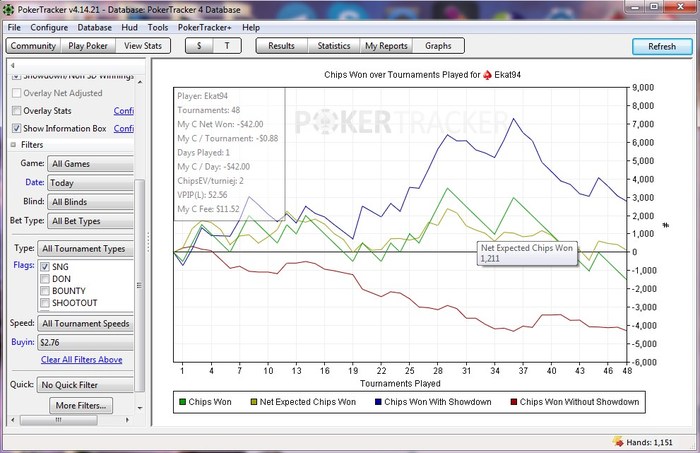700x453 pixels.
Task: Open the Quick filter dropdown
Action: (86, 385)
